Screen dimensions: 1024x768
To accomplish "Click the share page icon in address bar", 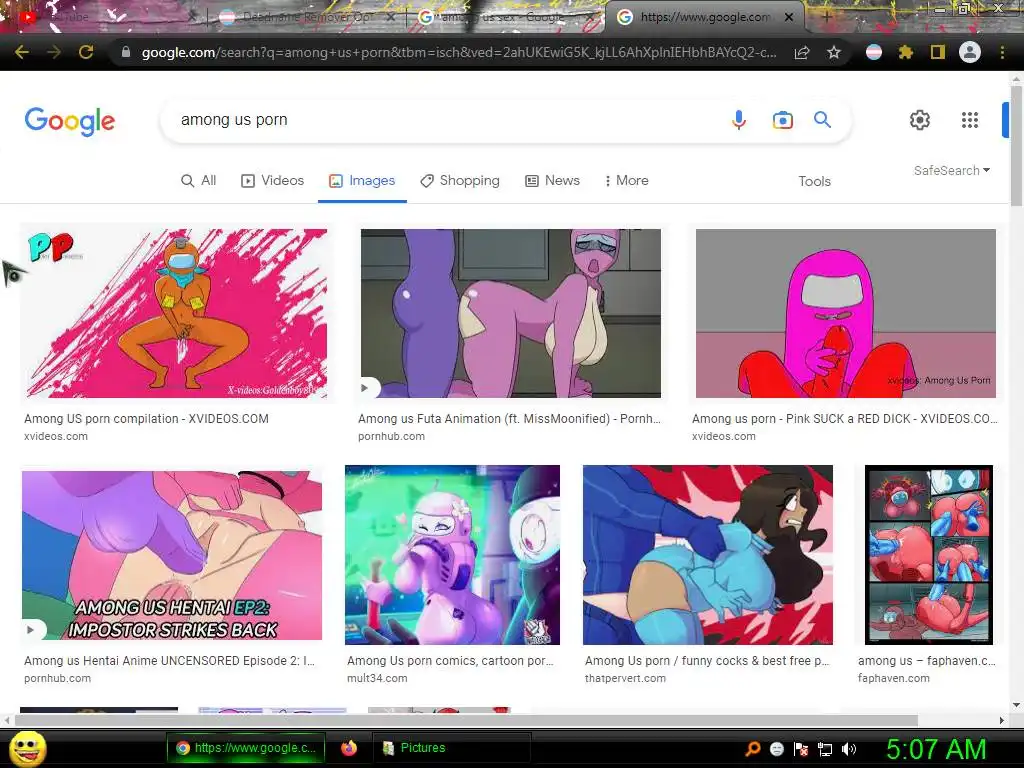I will point(802,53).
